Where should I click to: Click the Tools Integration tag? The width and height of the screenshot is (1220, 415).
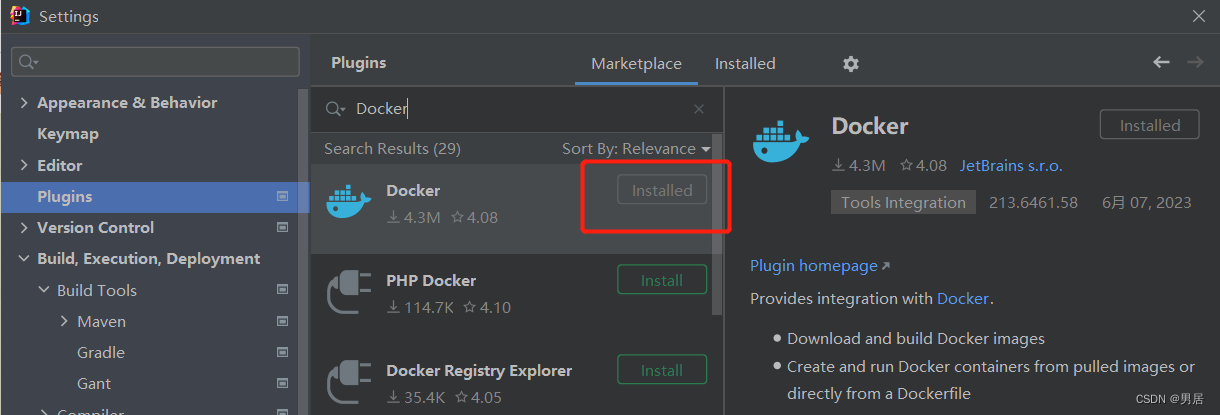tap(903, 202)
